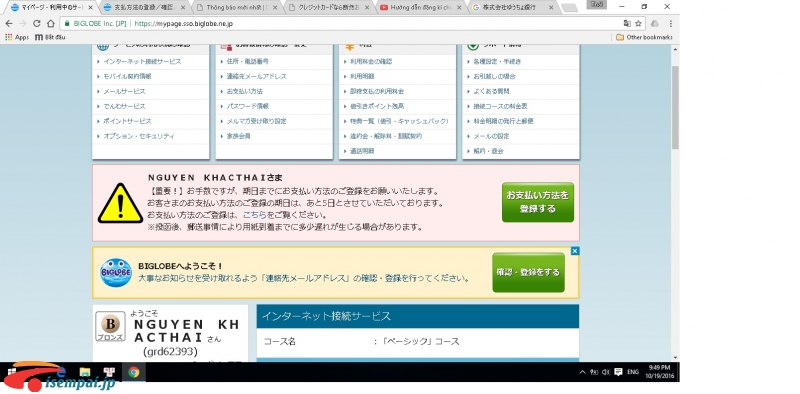Show hidden system tray icons chevron
800x394 pixels.
tap(583, 372)
